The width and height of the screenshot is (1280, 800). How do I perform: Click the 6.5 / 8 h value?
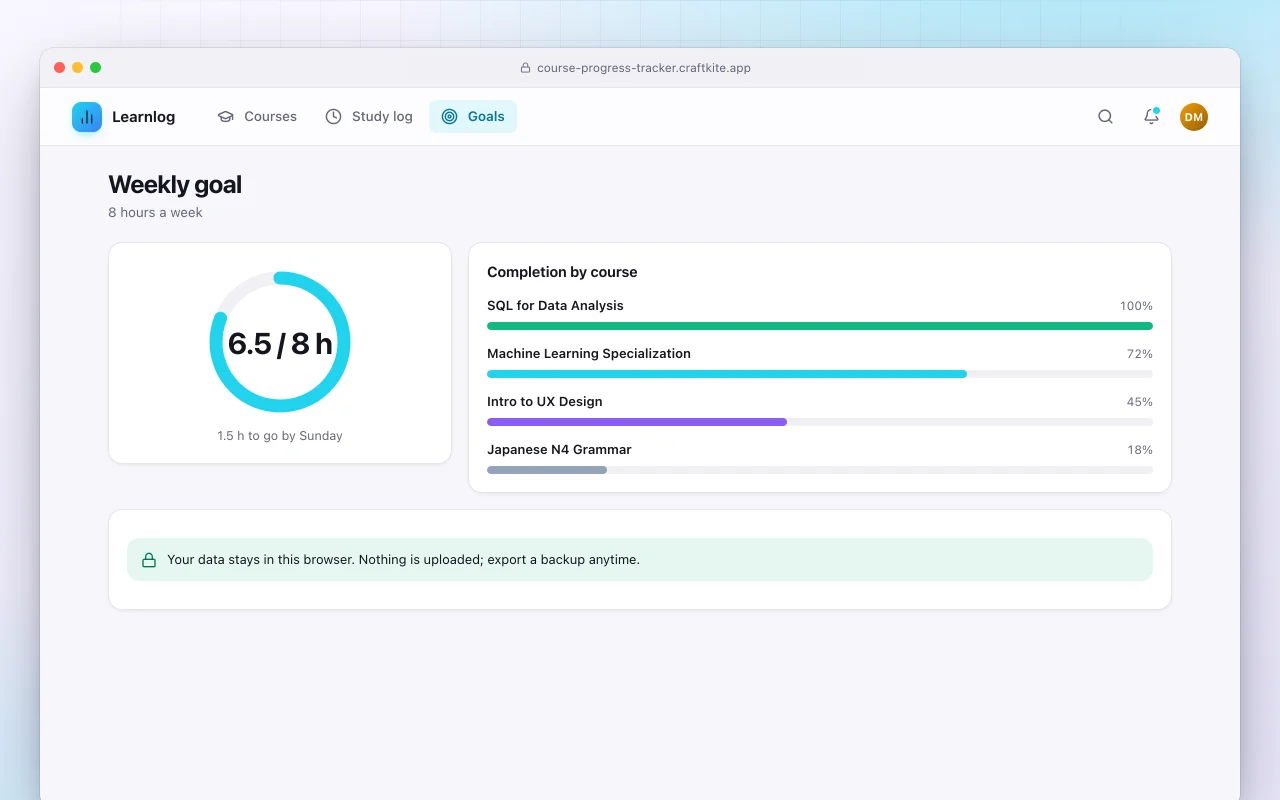tap(280, 344)
